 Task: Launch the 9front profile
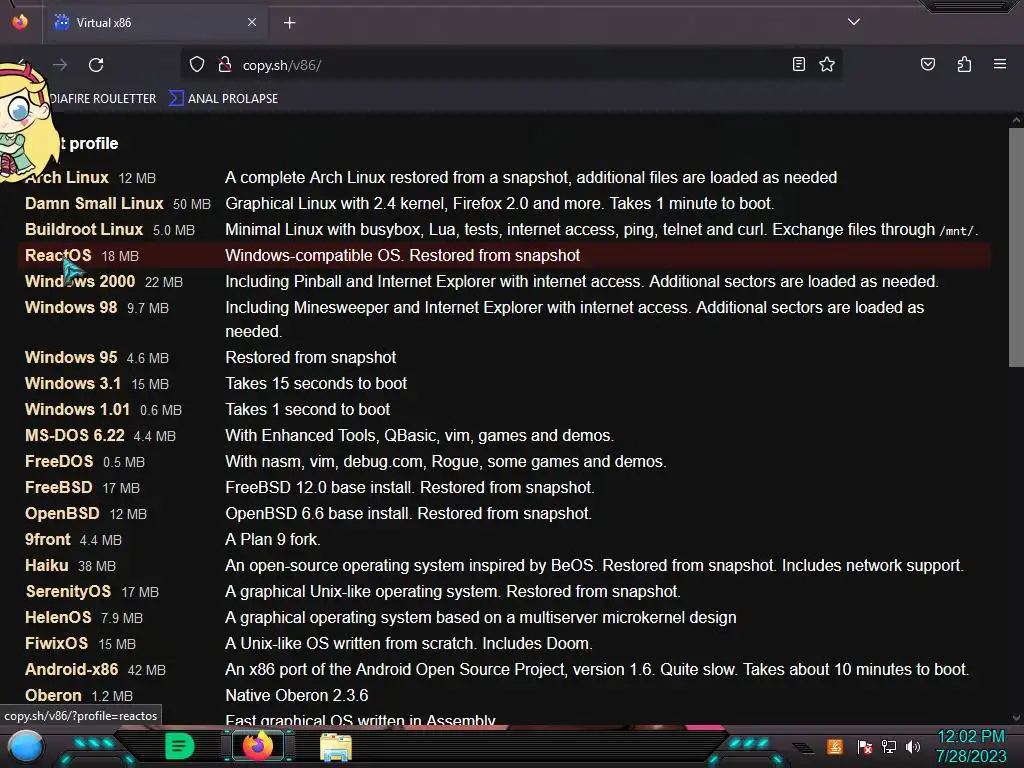tap(48, 539)
